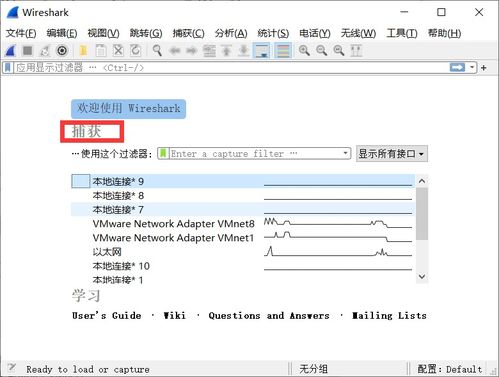Toggle auto-scroll during live capture button
The height and width of the screenshot is (377, 499).
[x=262, y=51]
